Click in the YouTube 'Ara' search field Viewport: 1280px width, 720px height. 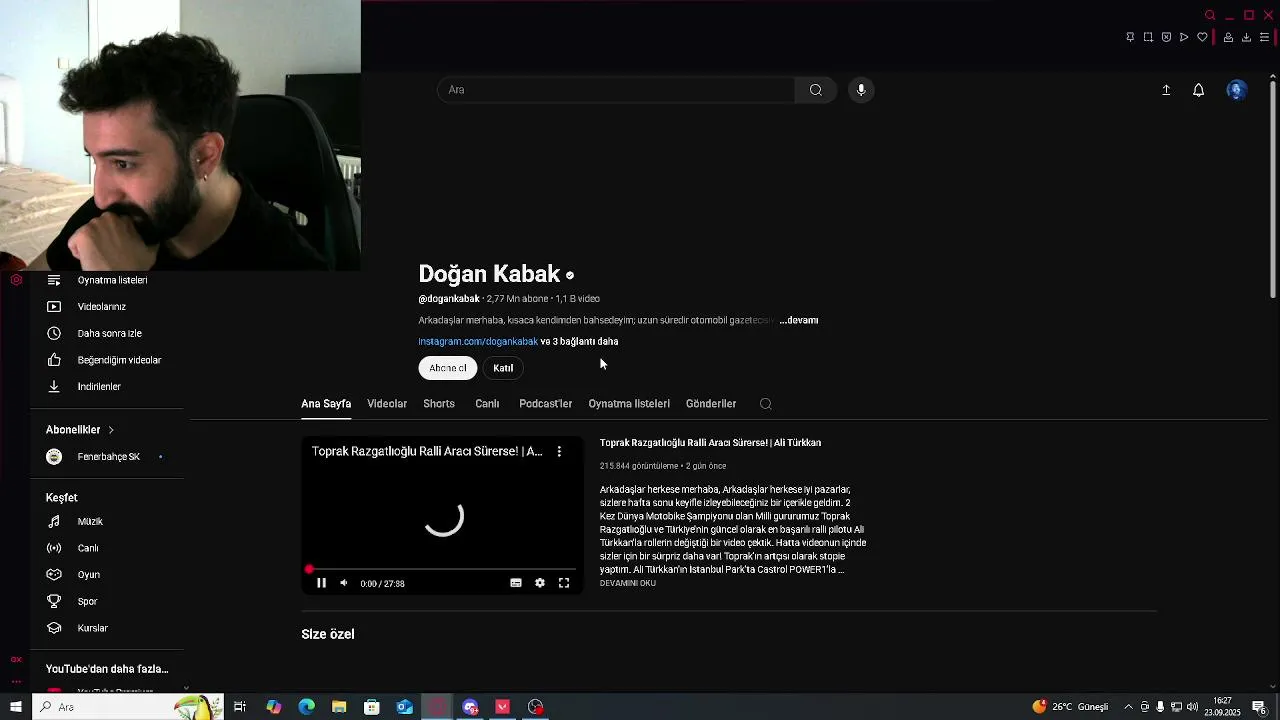(x=616, y=90)
